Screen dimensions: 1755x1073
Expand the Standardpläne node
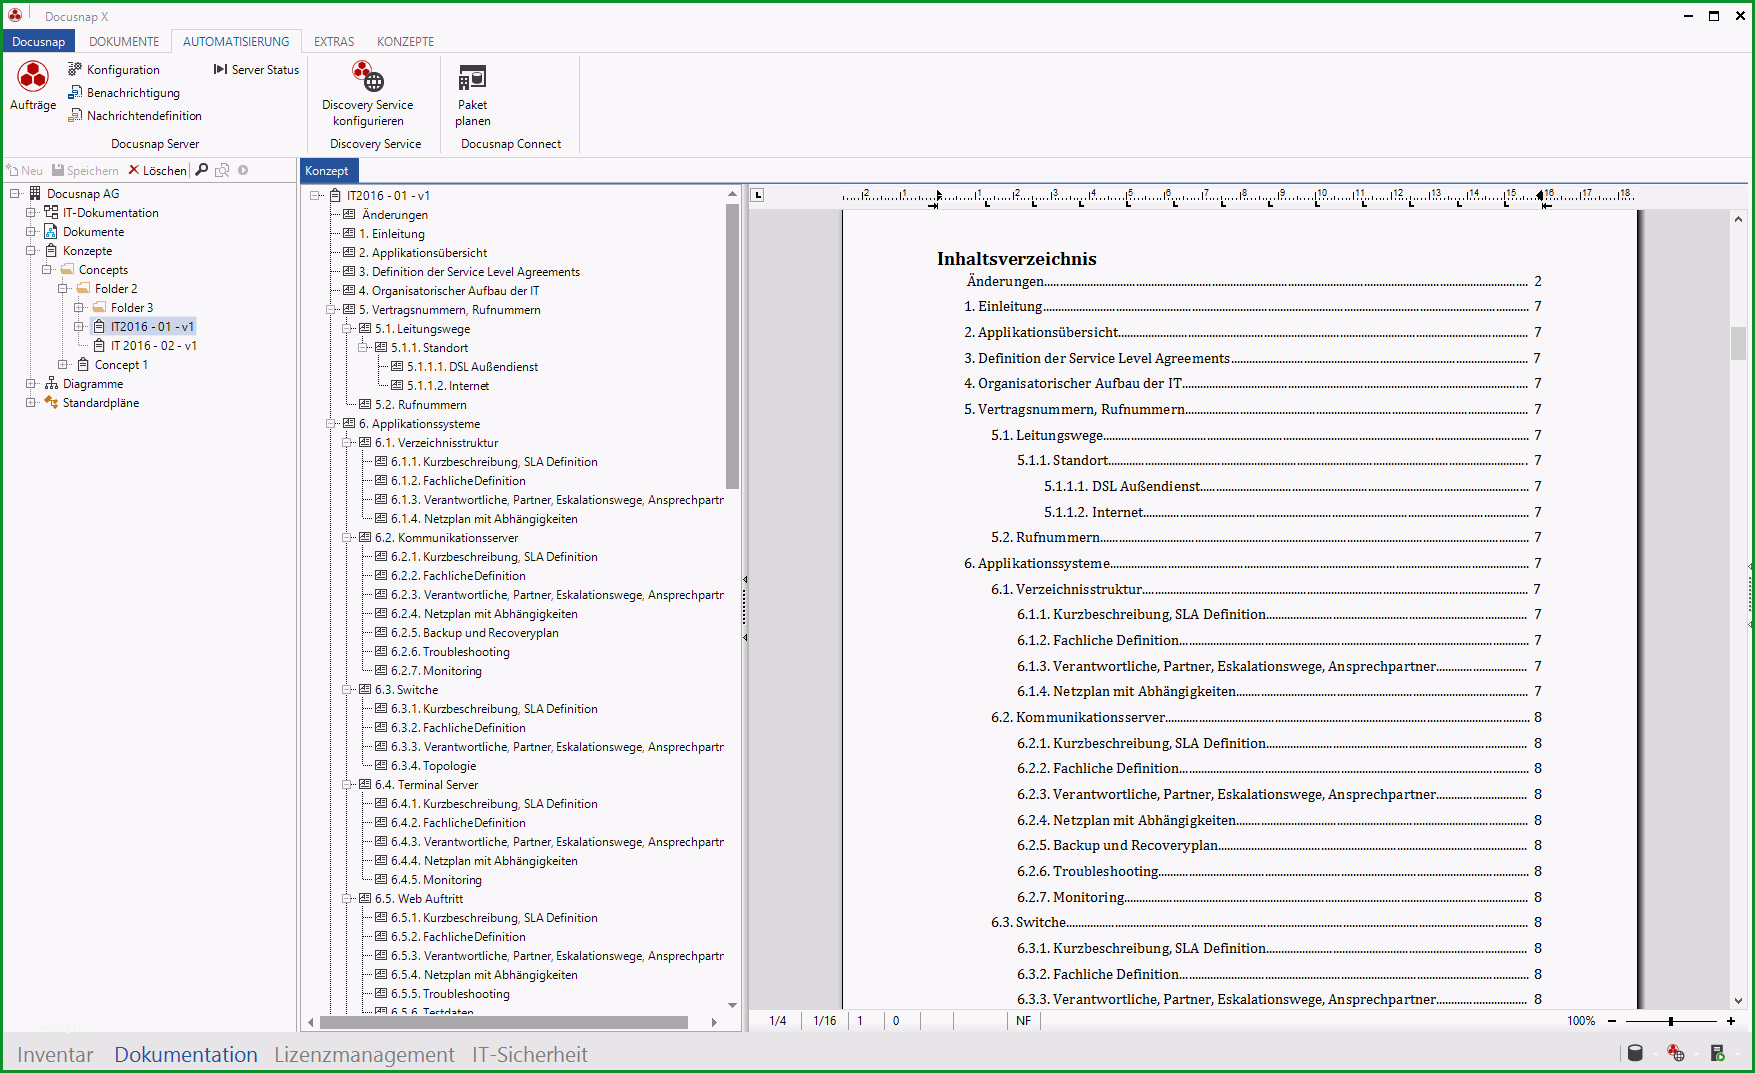(31, 403)
